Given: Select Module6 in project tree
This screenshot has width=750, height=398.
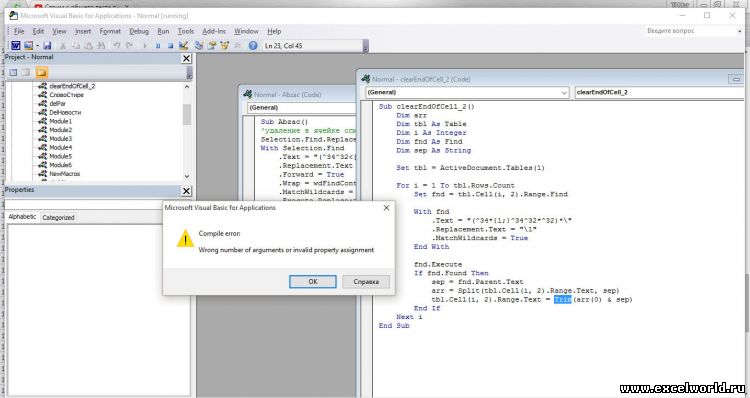Looking at the screenshot, I should pos(60,165).
